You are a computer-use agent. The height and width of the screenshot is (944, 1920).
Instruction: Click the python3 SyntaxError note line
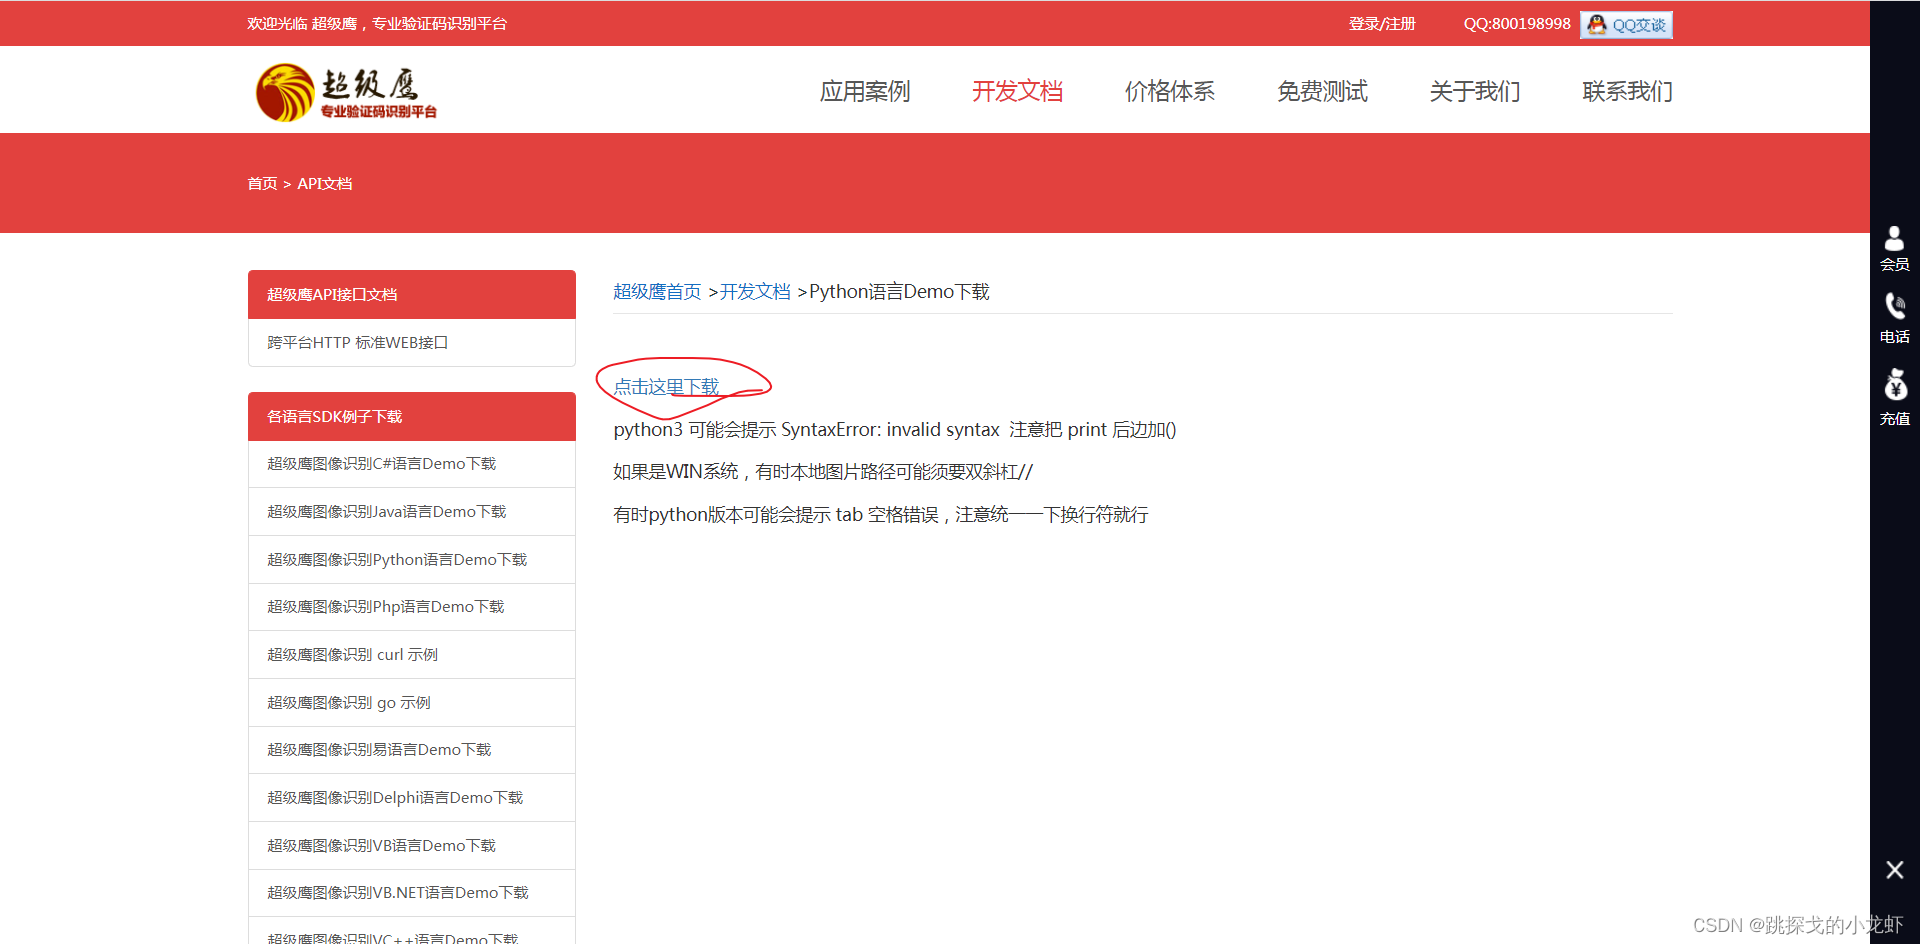(x=894, y=430)
